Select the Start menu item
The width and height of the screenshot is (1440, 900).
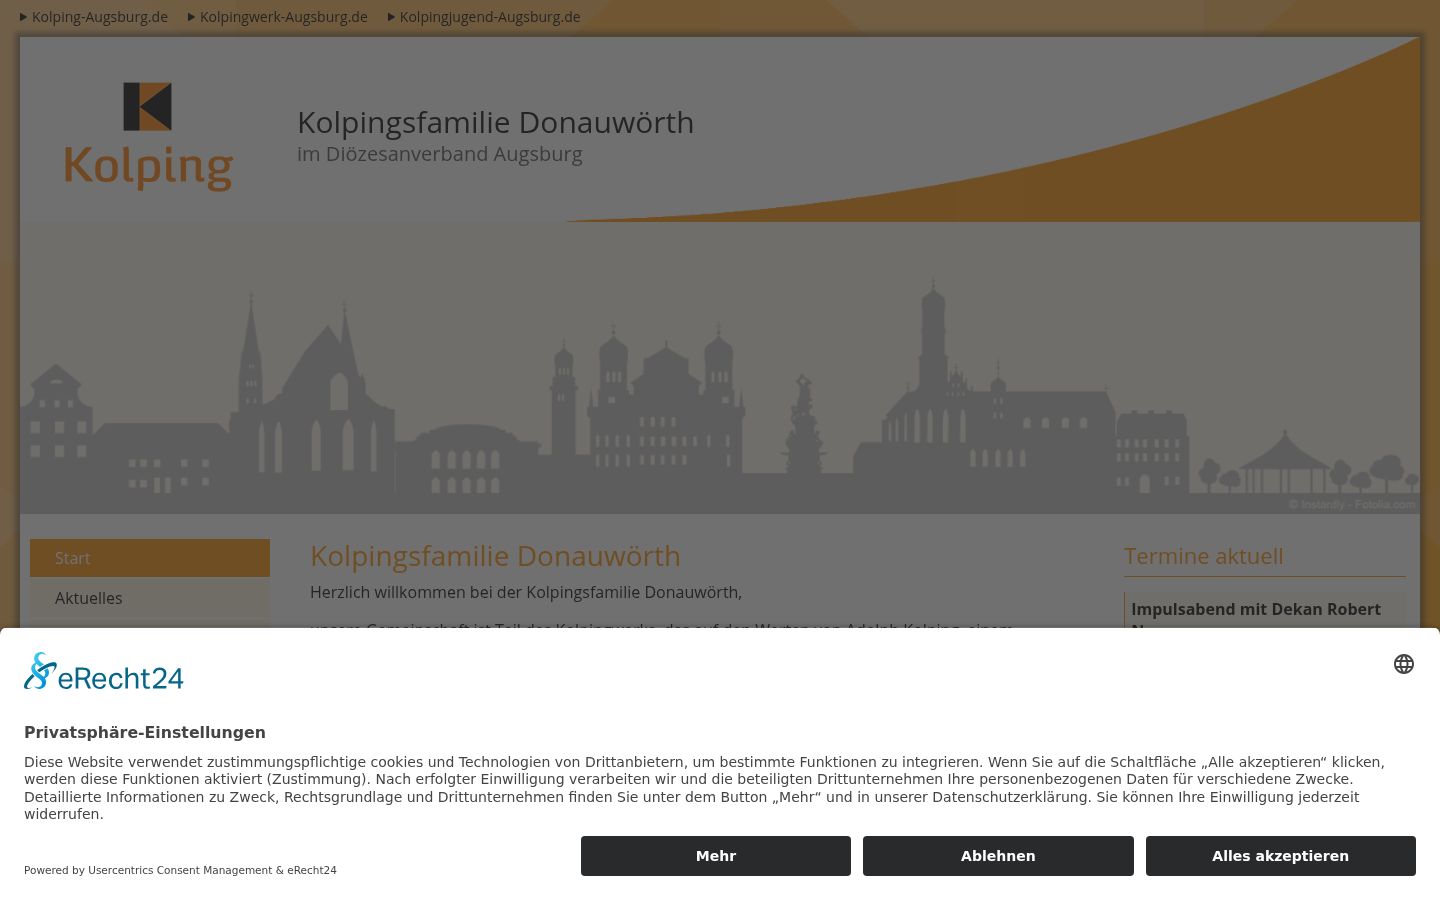coord(150,558)
